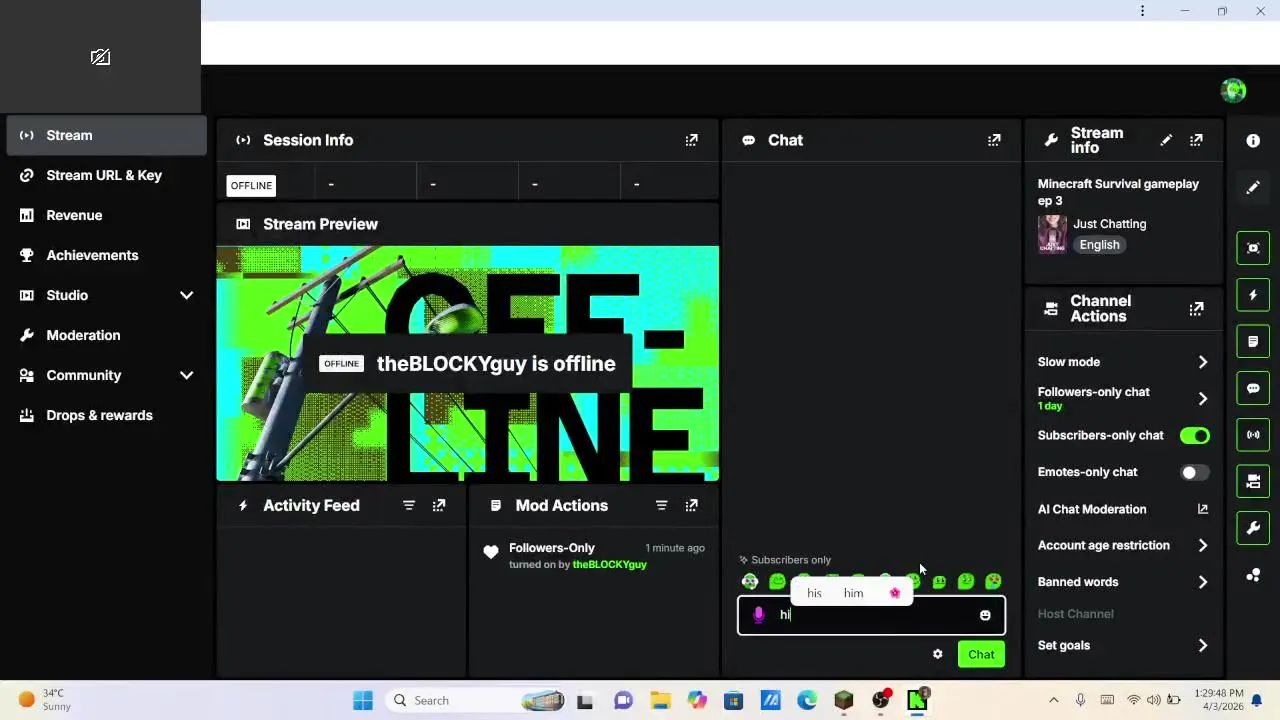The image size is (1280, 720).
Task: Open Minecraft block icon in taskbar
Action: click(x=844, y=700)
